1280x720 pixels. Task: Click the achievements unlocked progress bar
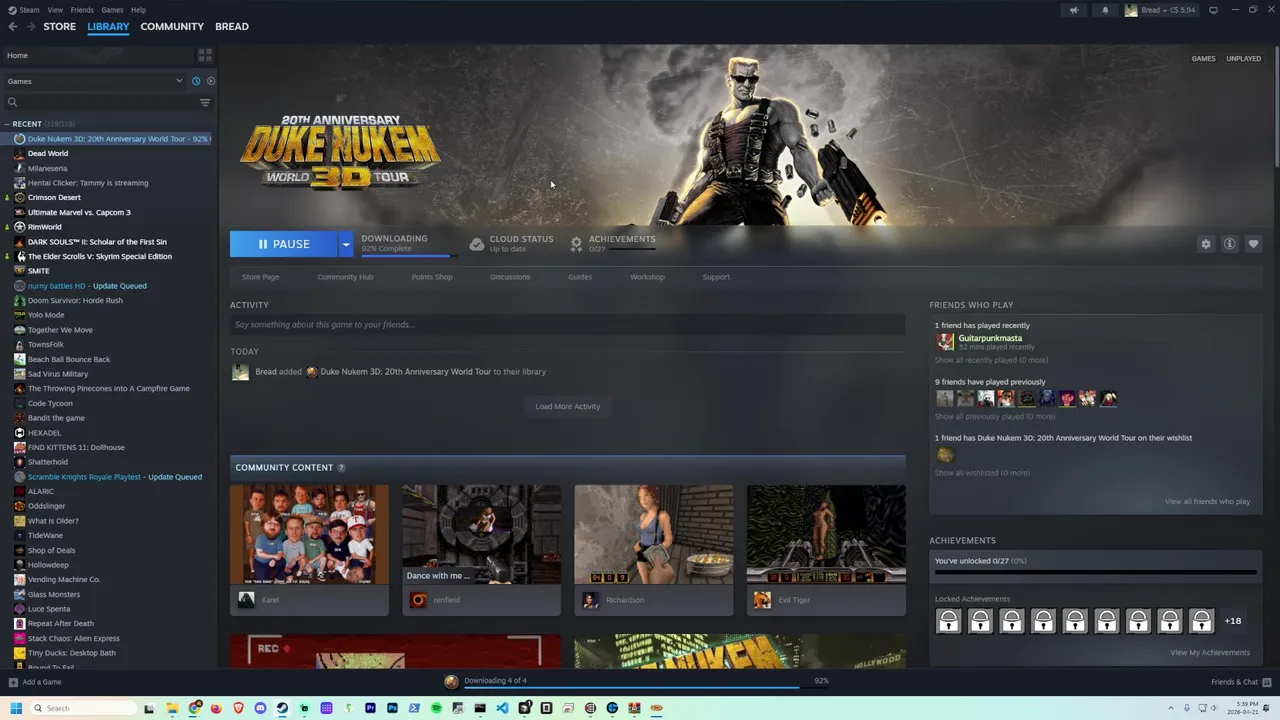1095,573
